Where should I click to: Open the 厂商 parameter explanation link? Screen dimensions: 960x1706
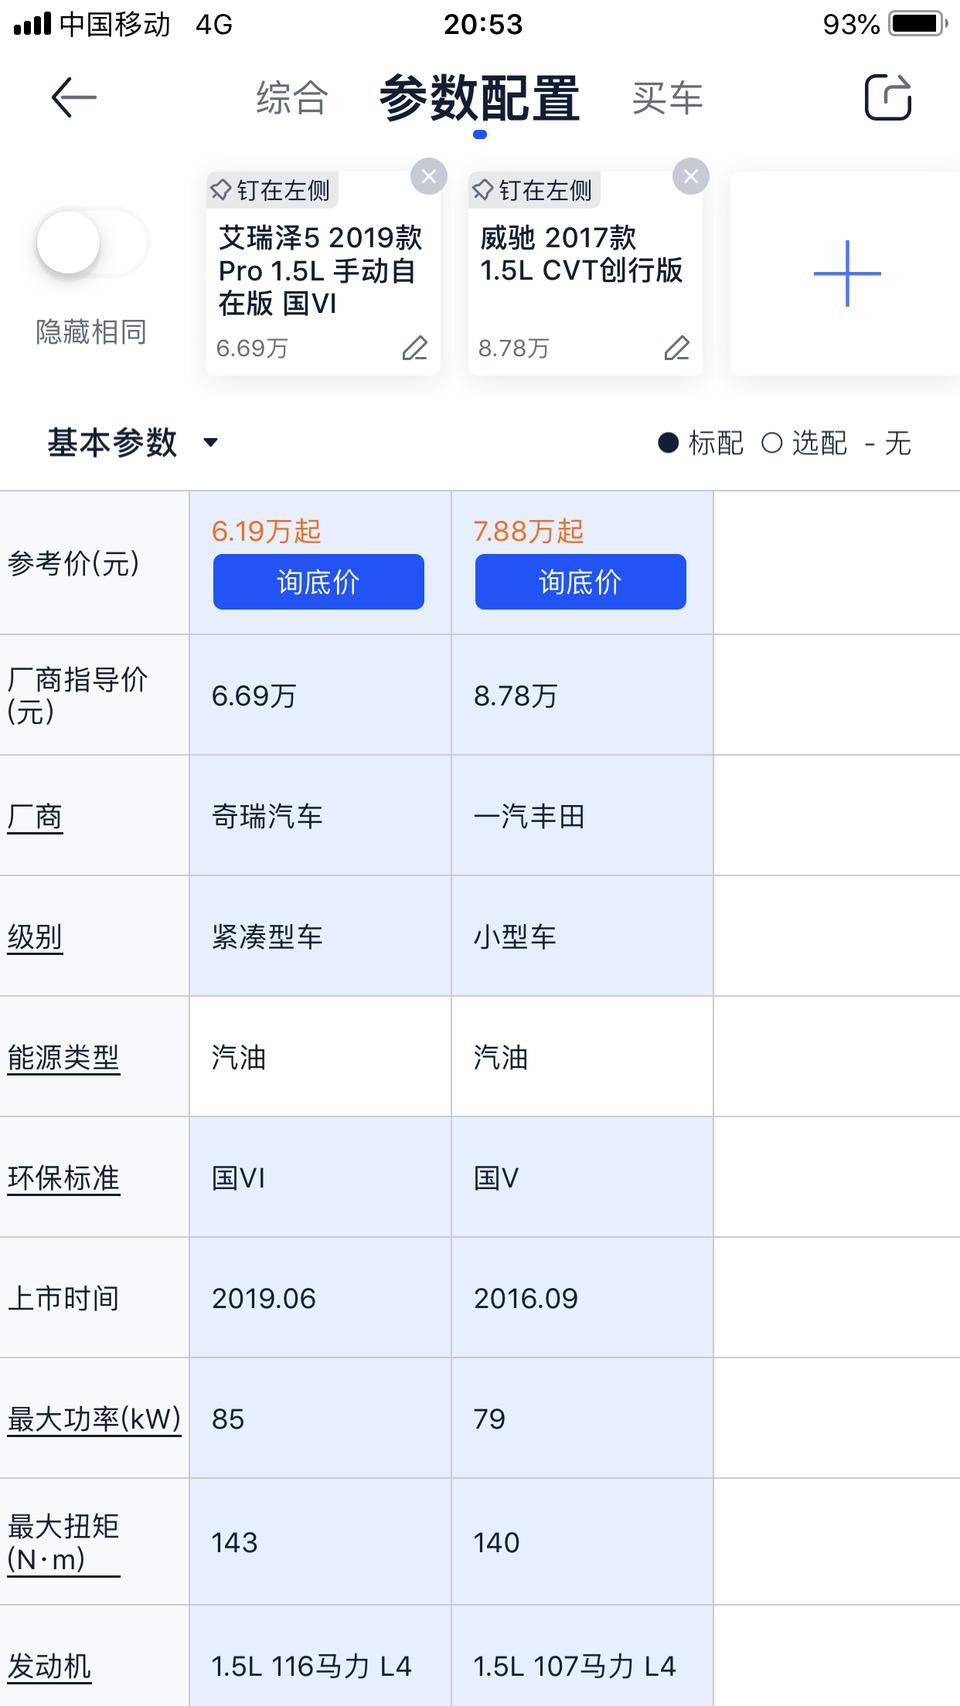[35, 817]
